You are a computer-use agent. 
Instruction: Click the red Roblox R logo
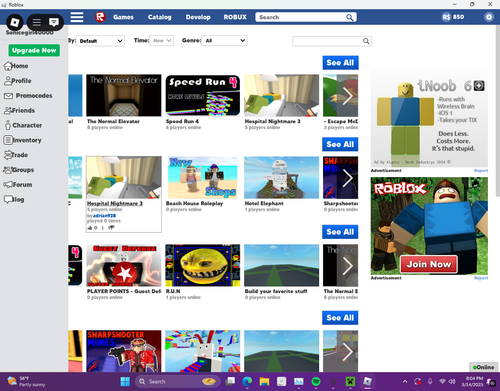tap(100, 17)
